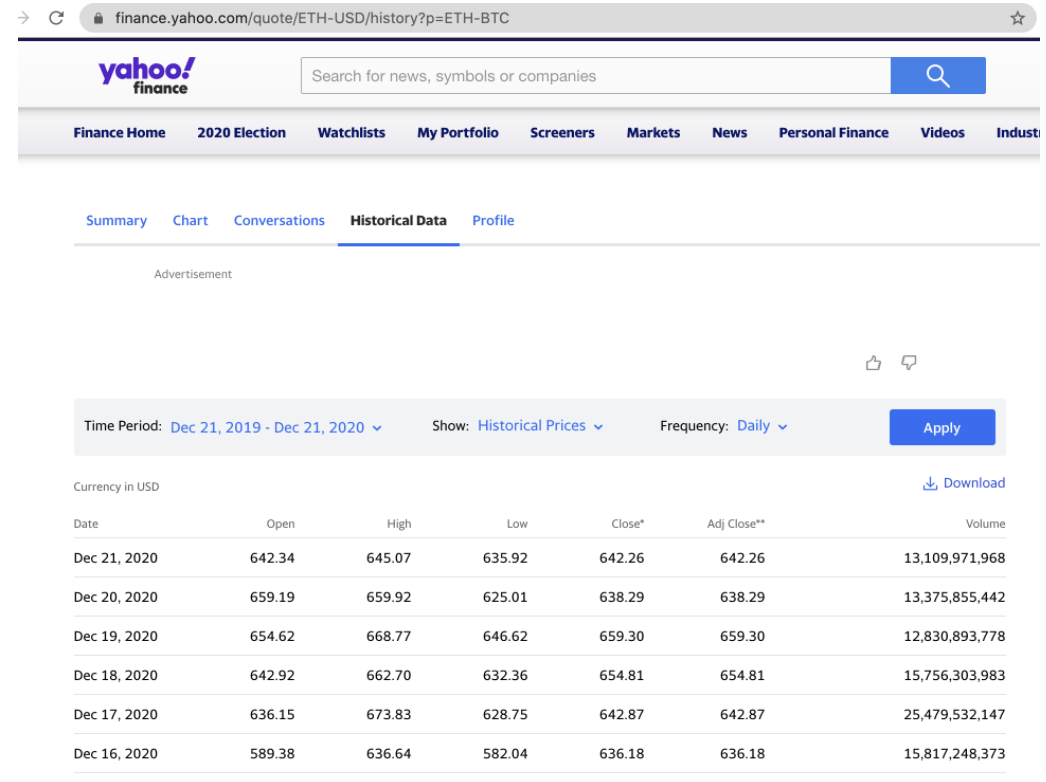Click volume value 15,817,248,373
1046x782 pixels.
[x=954, y=754]
